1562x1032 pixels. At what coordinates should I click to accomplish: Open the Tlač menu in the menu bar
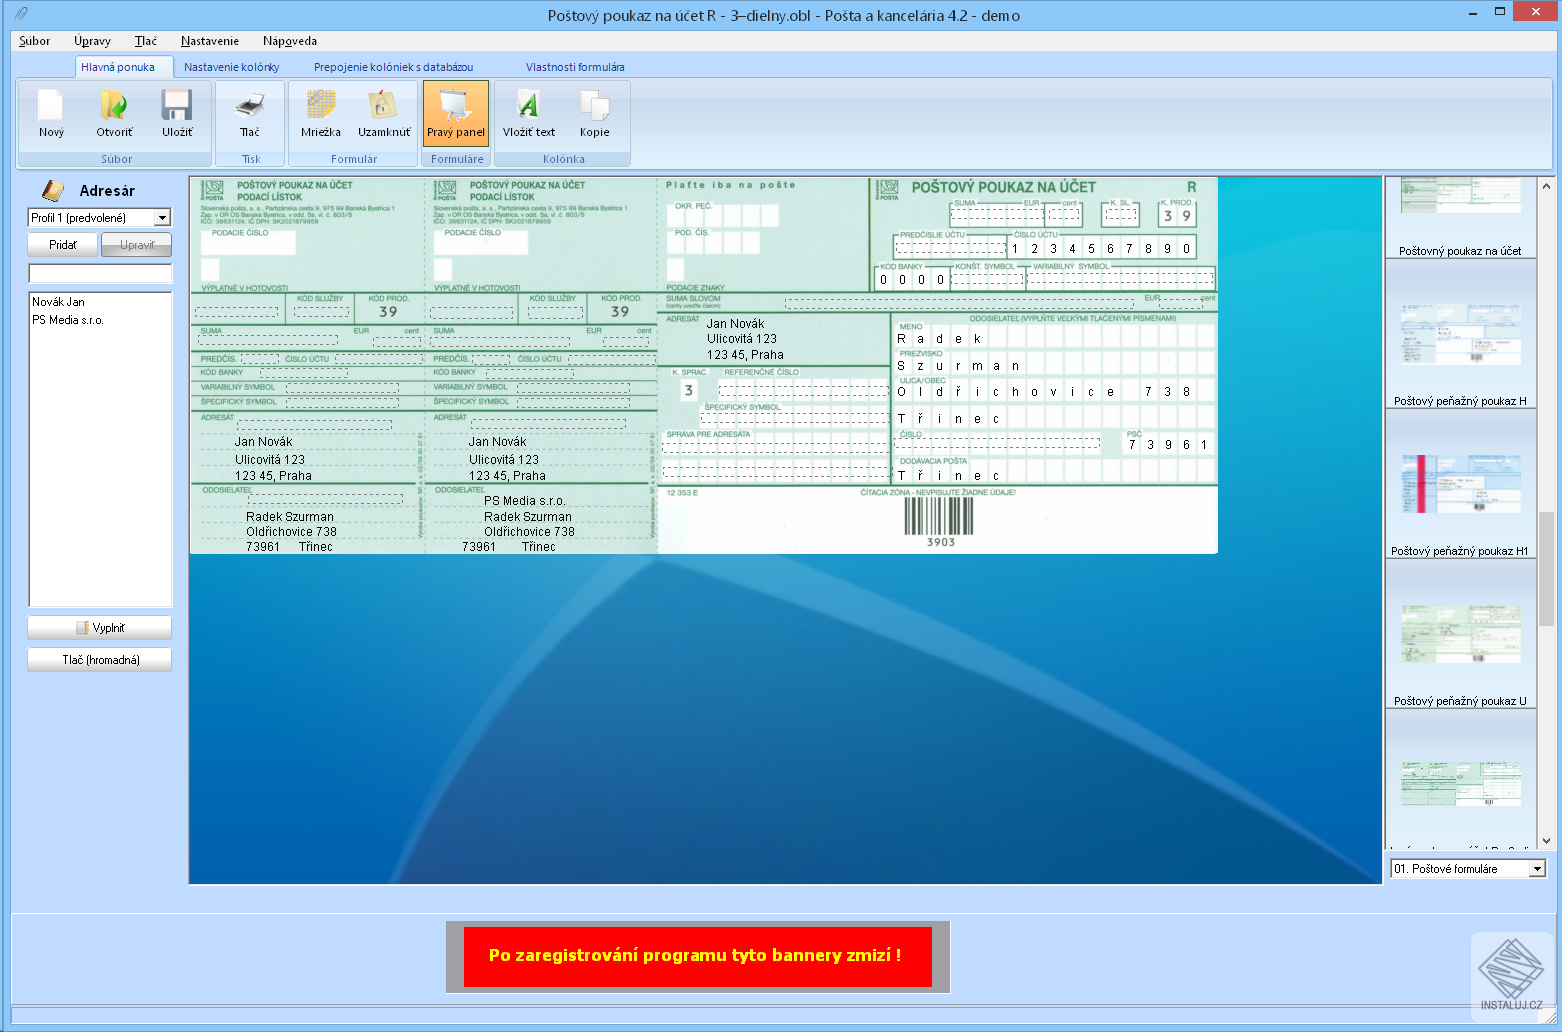pos(146,41)
